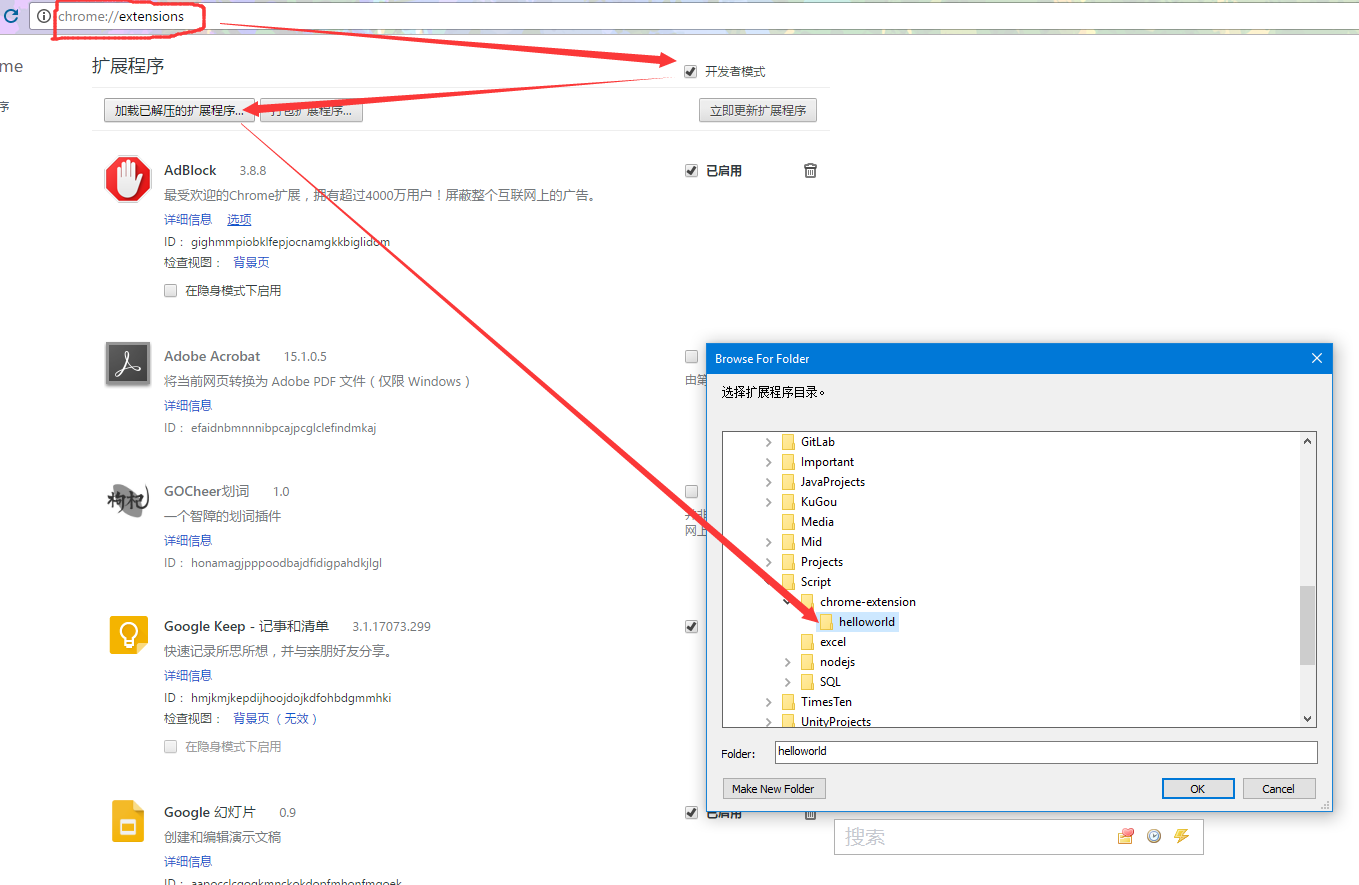Untick the Google 幻灯片 enabled checkbox
This screenshot has height=885, width=1359.
[x=691, y=813]
